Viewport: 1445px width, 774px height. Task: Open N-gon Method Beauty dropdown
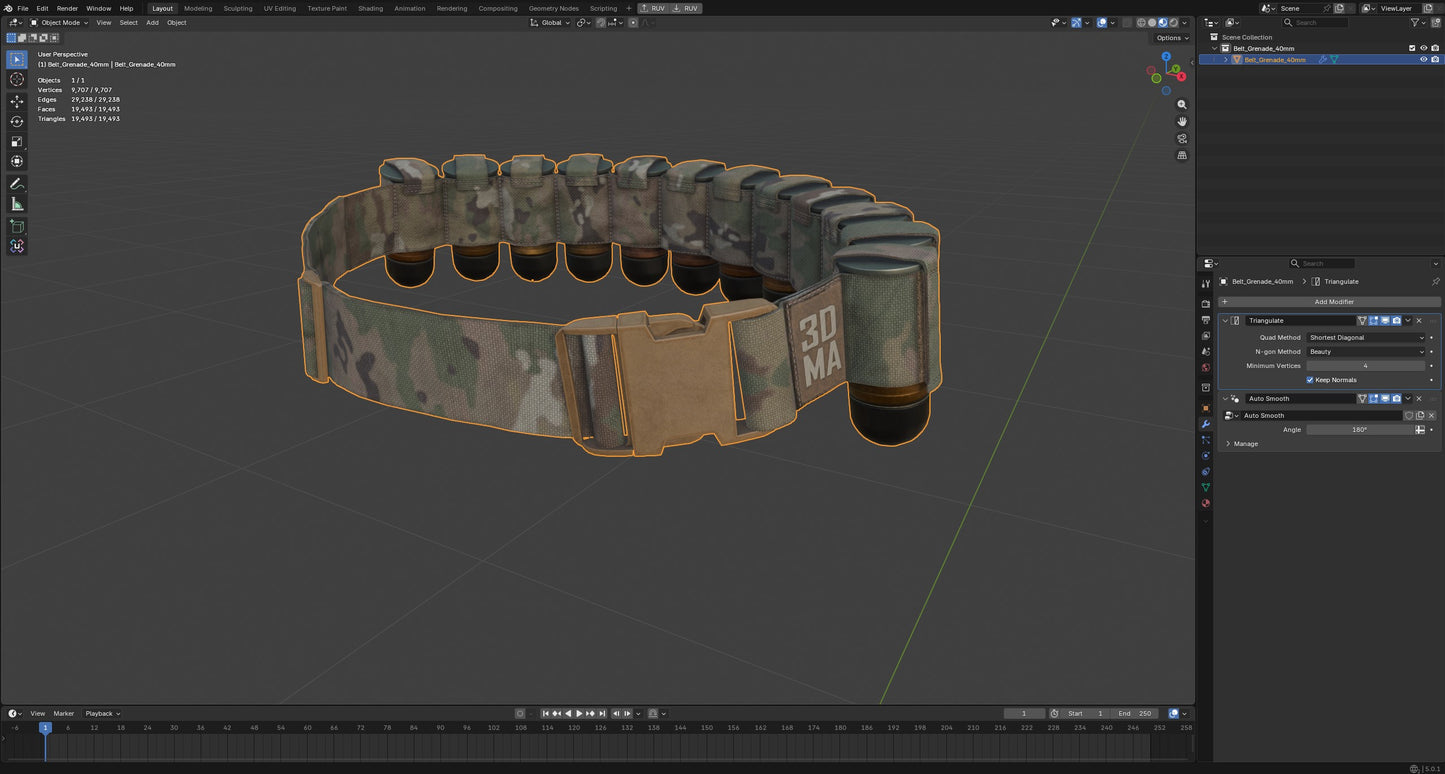pos(1366,351)
